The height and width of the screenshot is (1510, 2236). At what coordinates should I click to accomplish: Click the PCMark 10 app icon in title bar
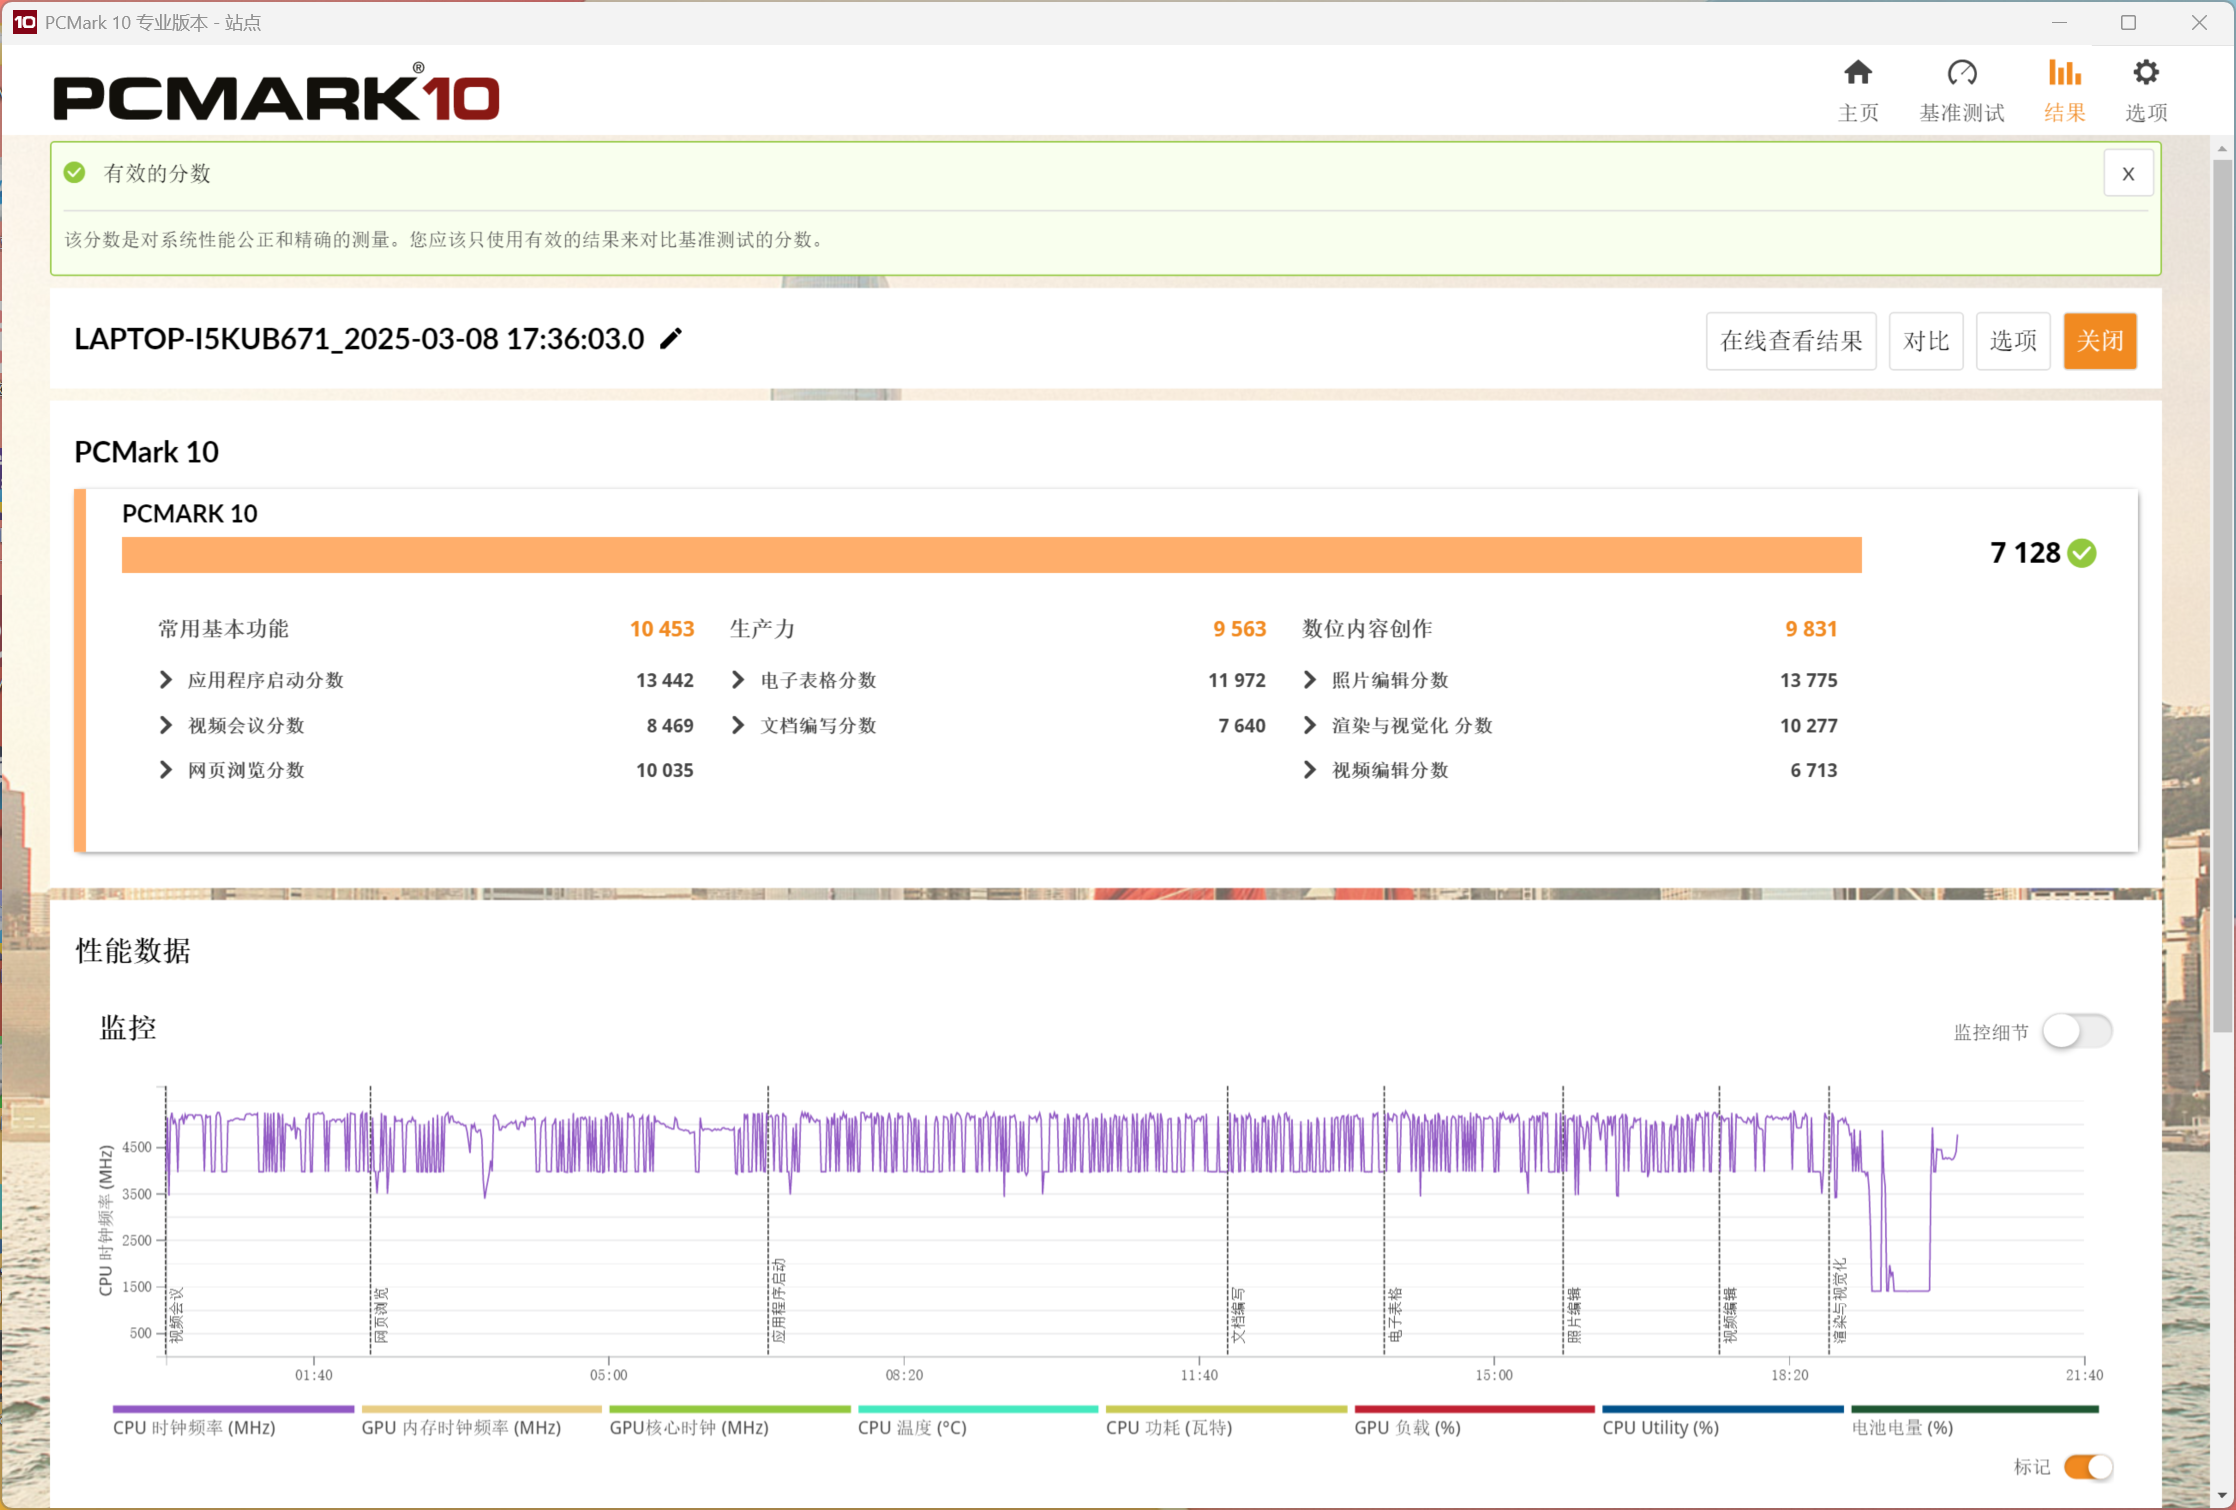[24, 22]
